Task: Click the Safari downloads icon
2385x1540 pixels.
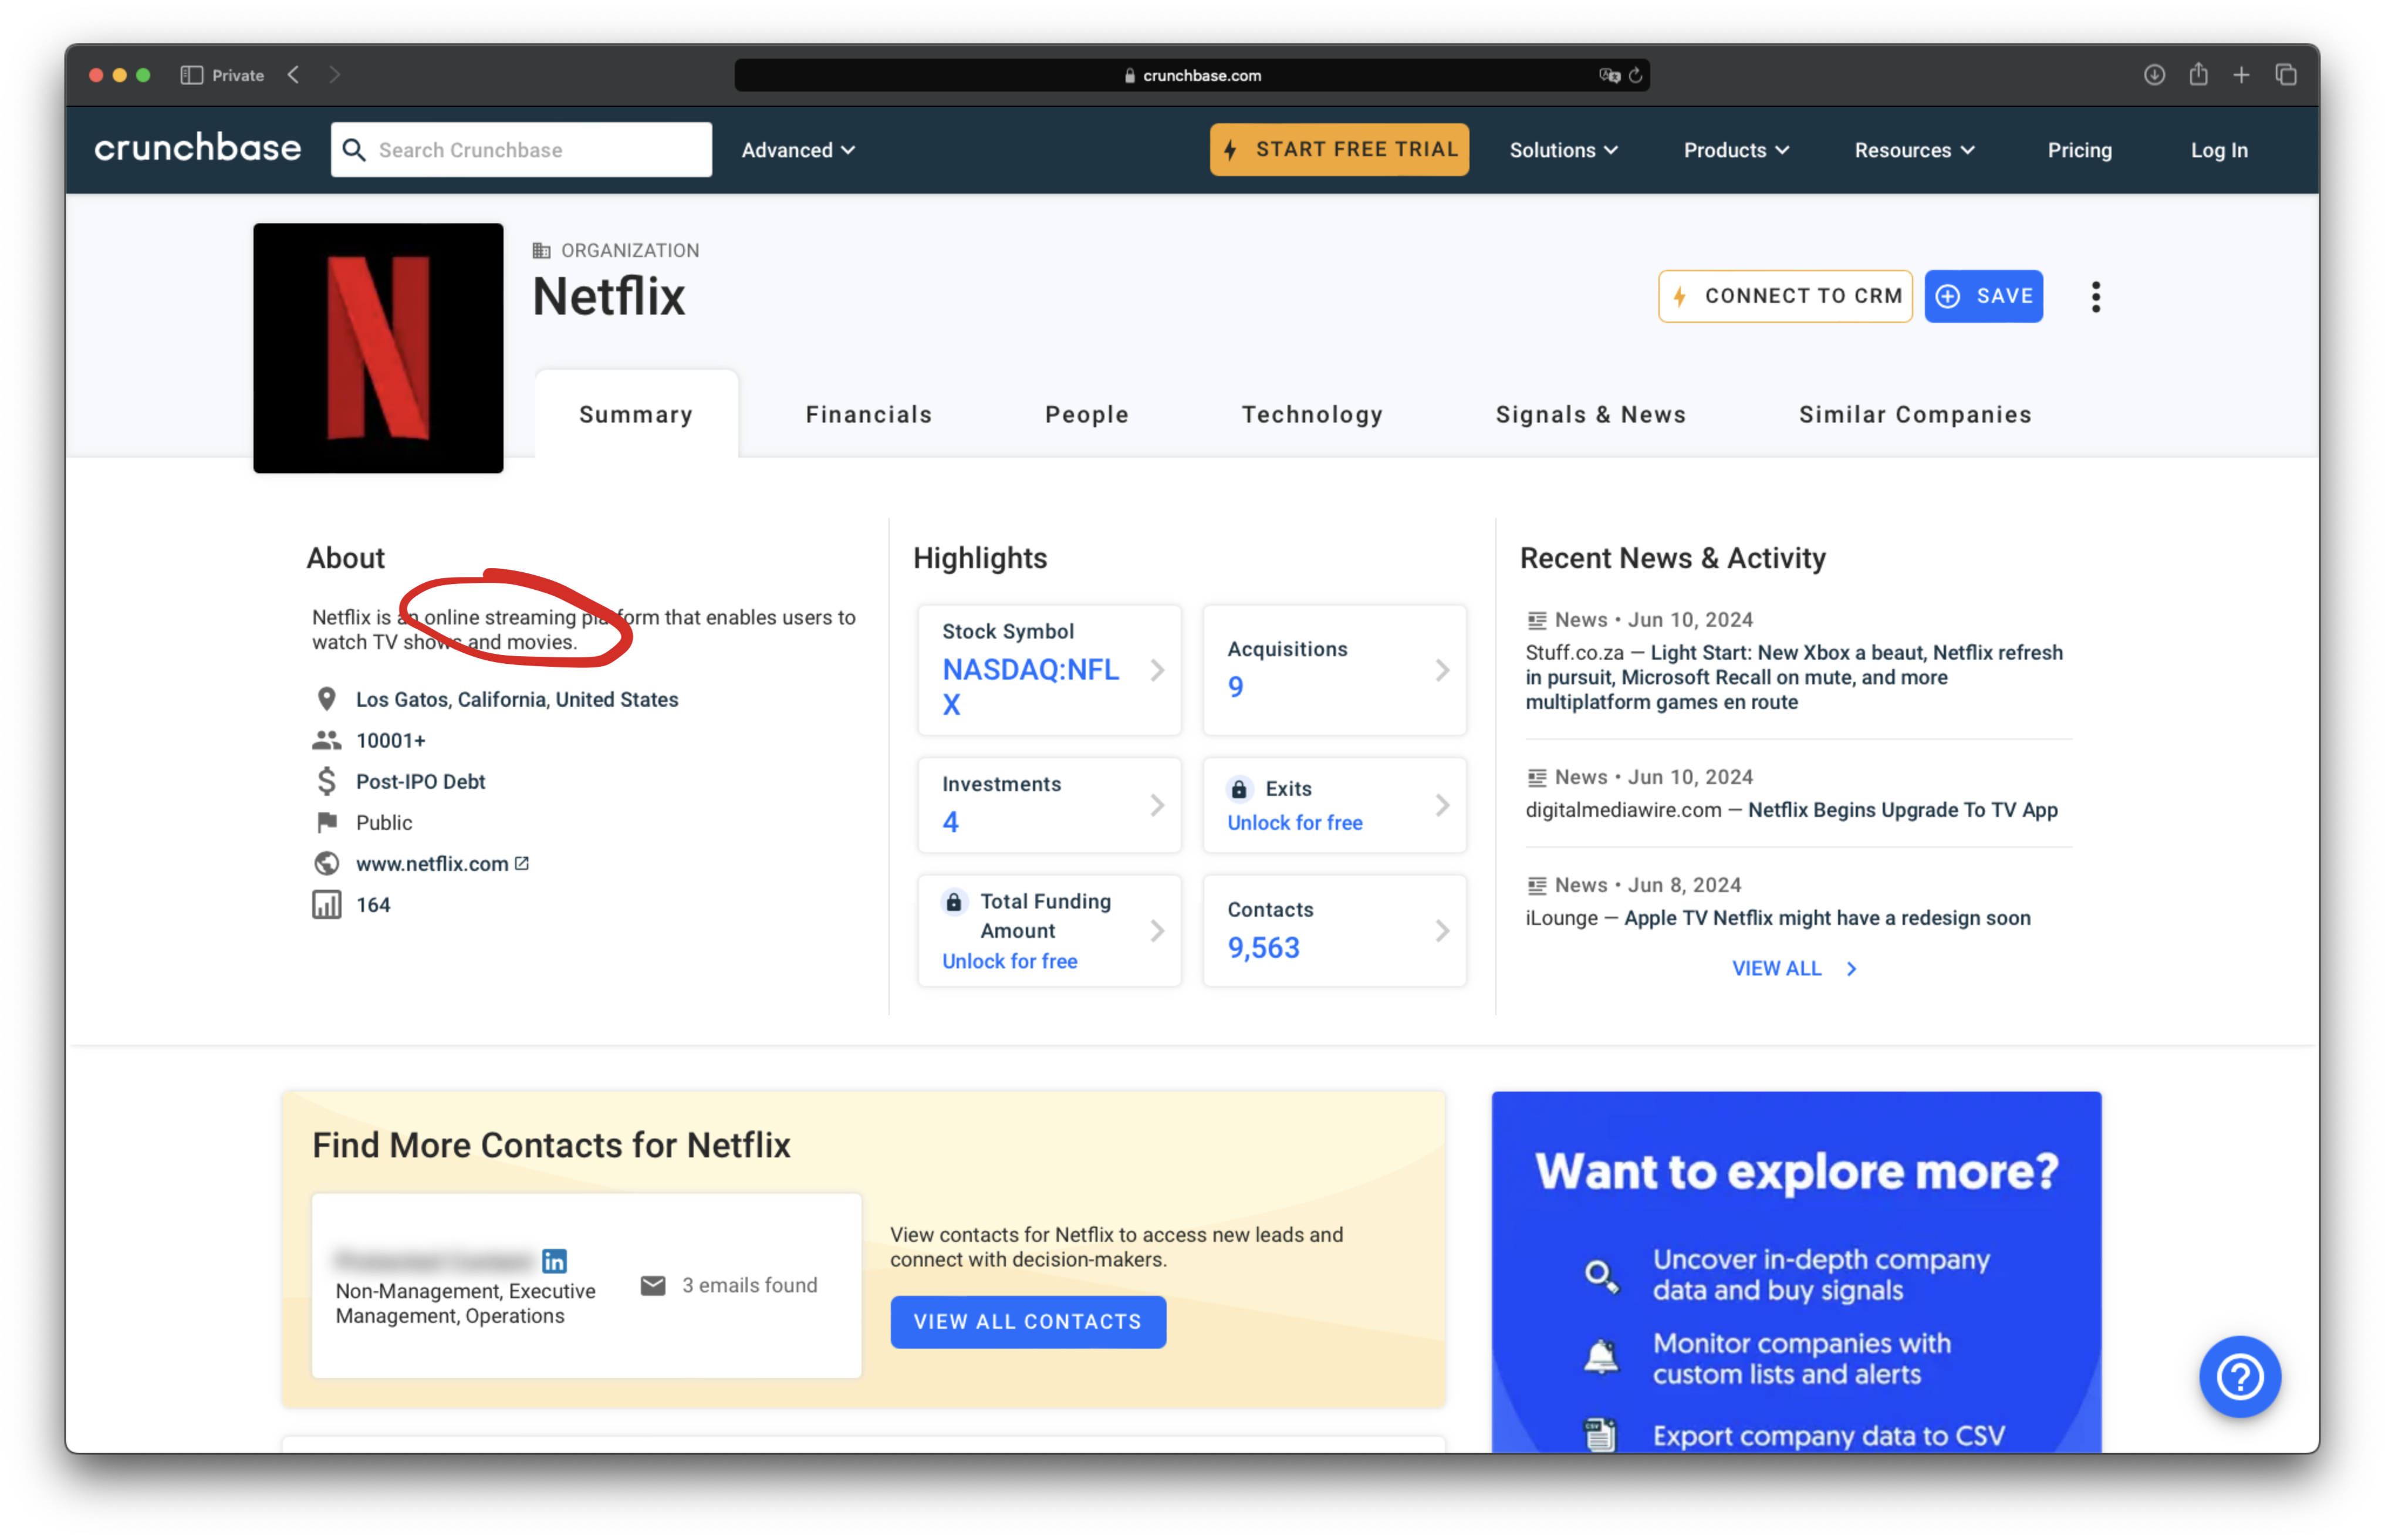Action: 2154,75
